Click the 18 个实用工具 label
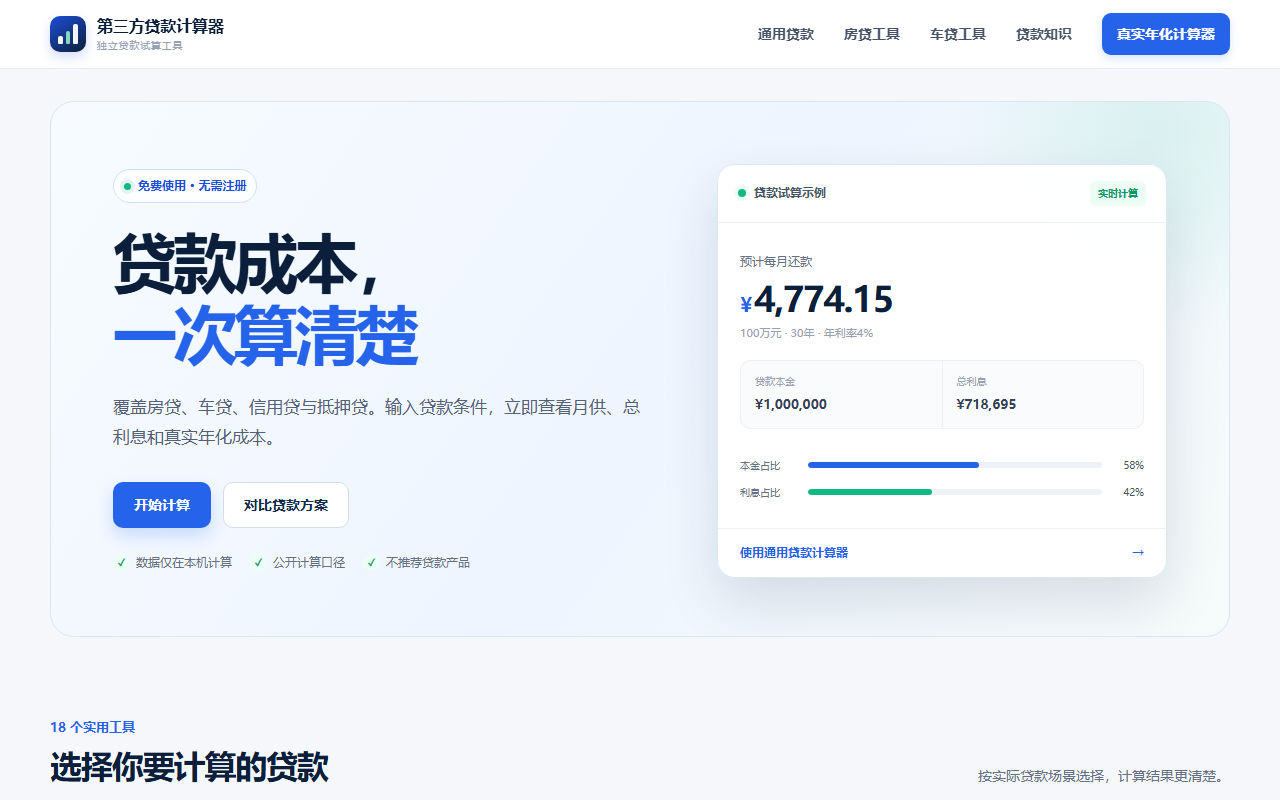The image size is (1280, 800). 93,728
